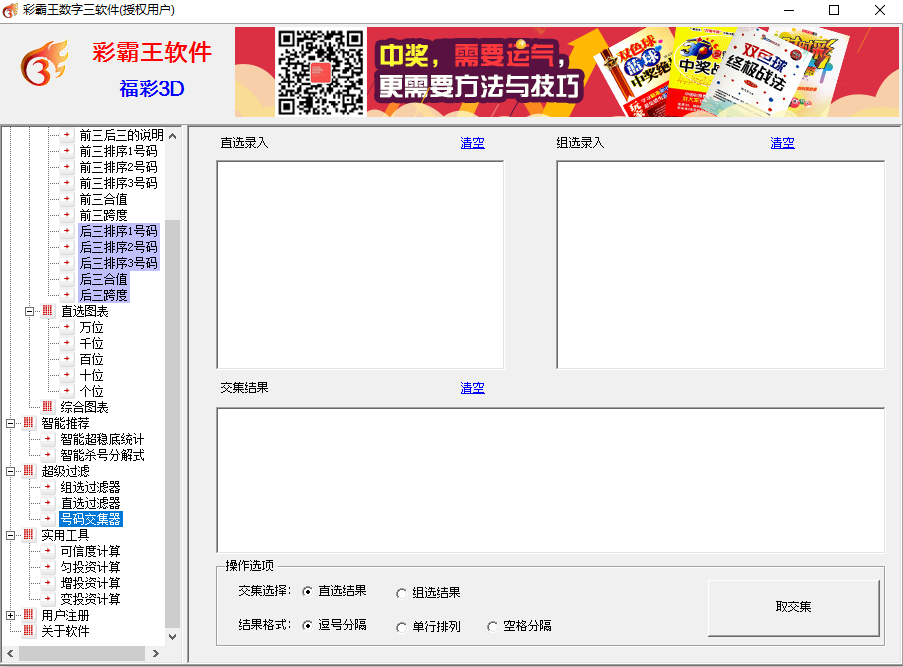Screen dimensions: 903x667
Task: Open 变投资计算 tool
Action: [90, 599]
